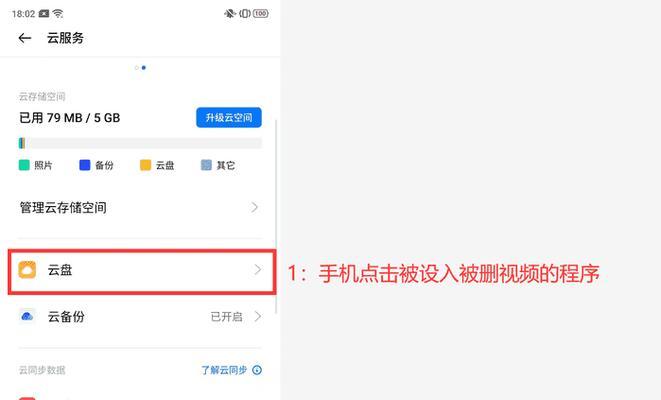Tap the green 照片 legend swatch

click(x=24, y=165)
